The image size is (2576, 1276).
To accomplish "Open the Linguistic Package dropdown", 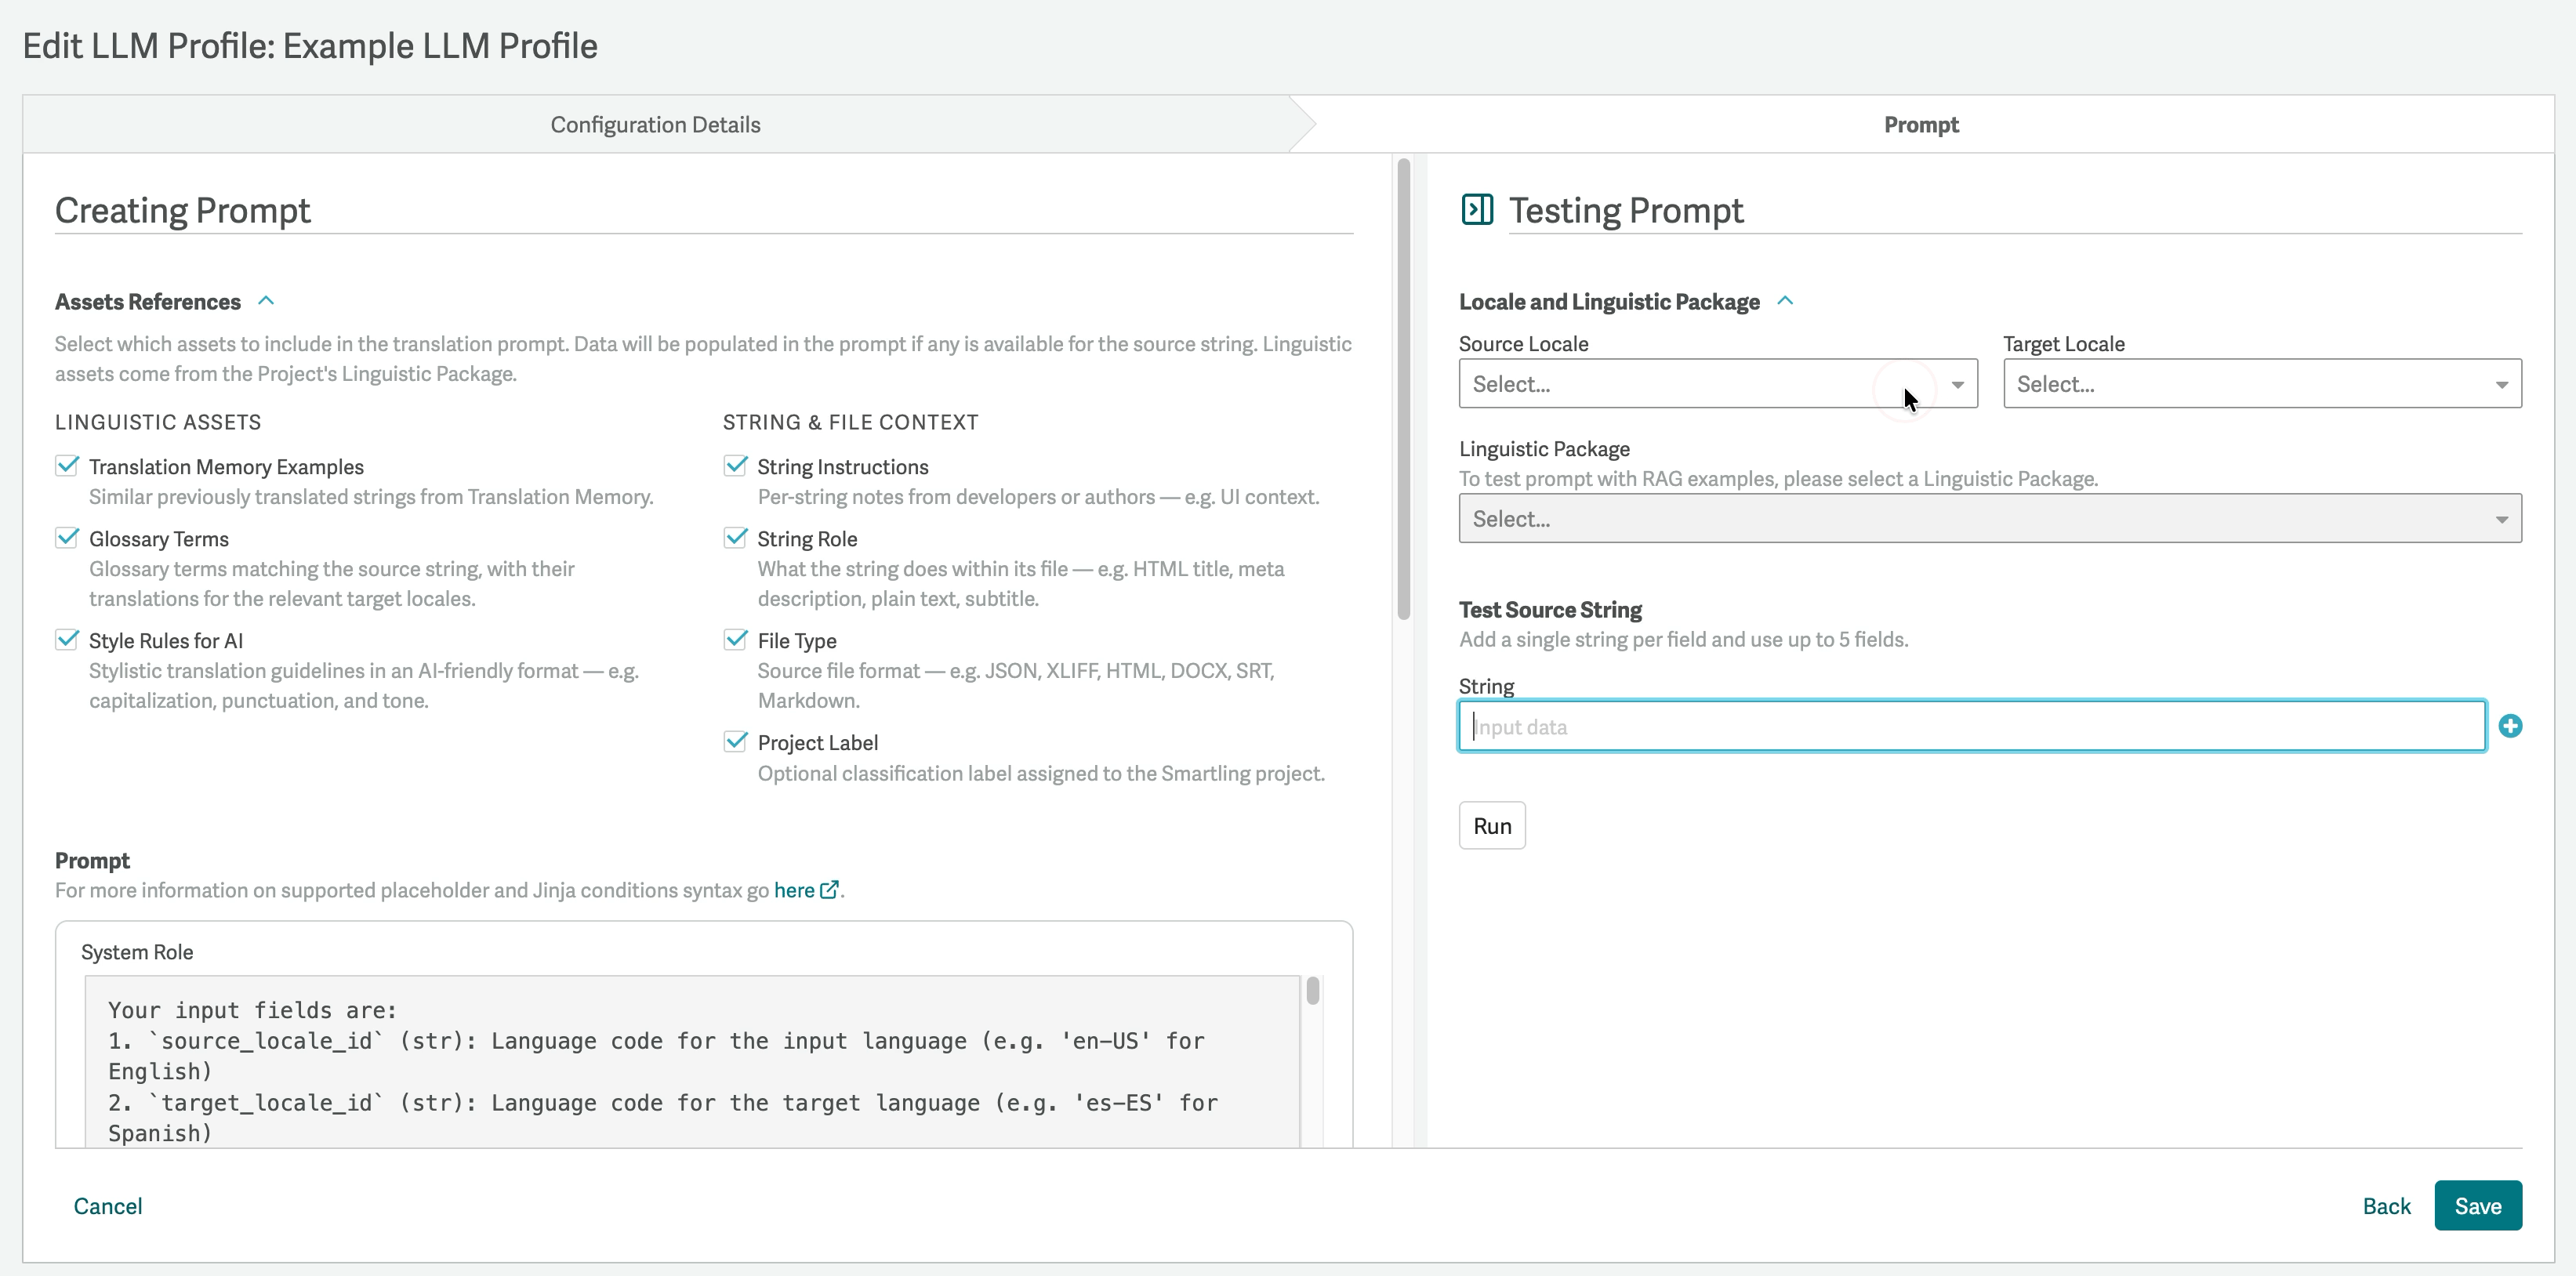I will pyautogui.click(x=1990, y=519).
